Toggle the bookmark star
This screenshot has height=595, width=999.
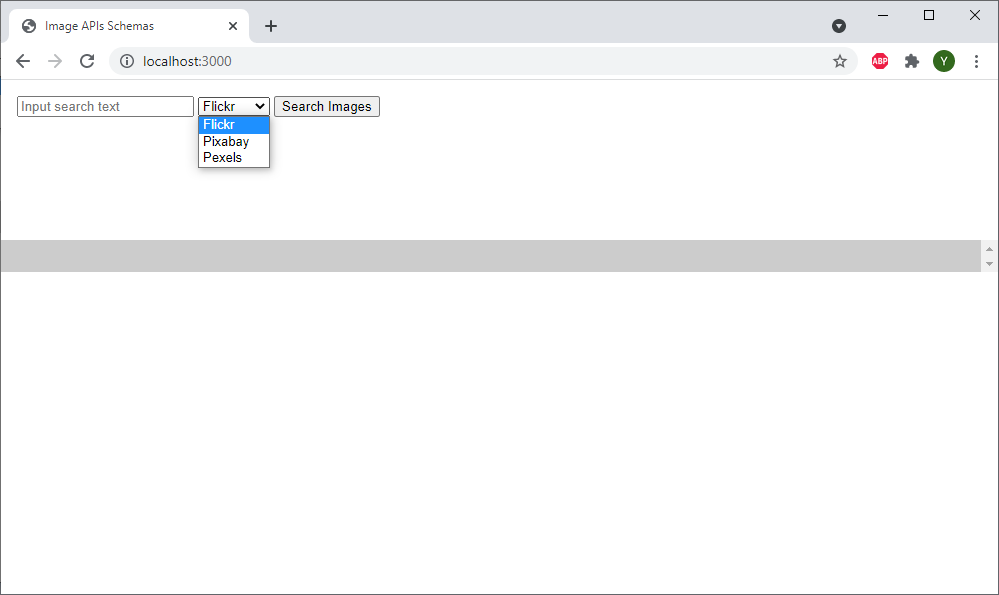tap(840, 61)
